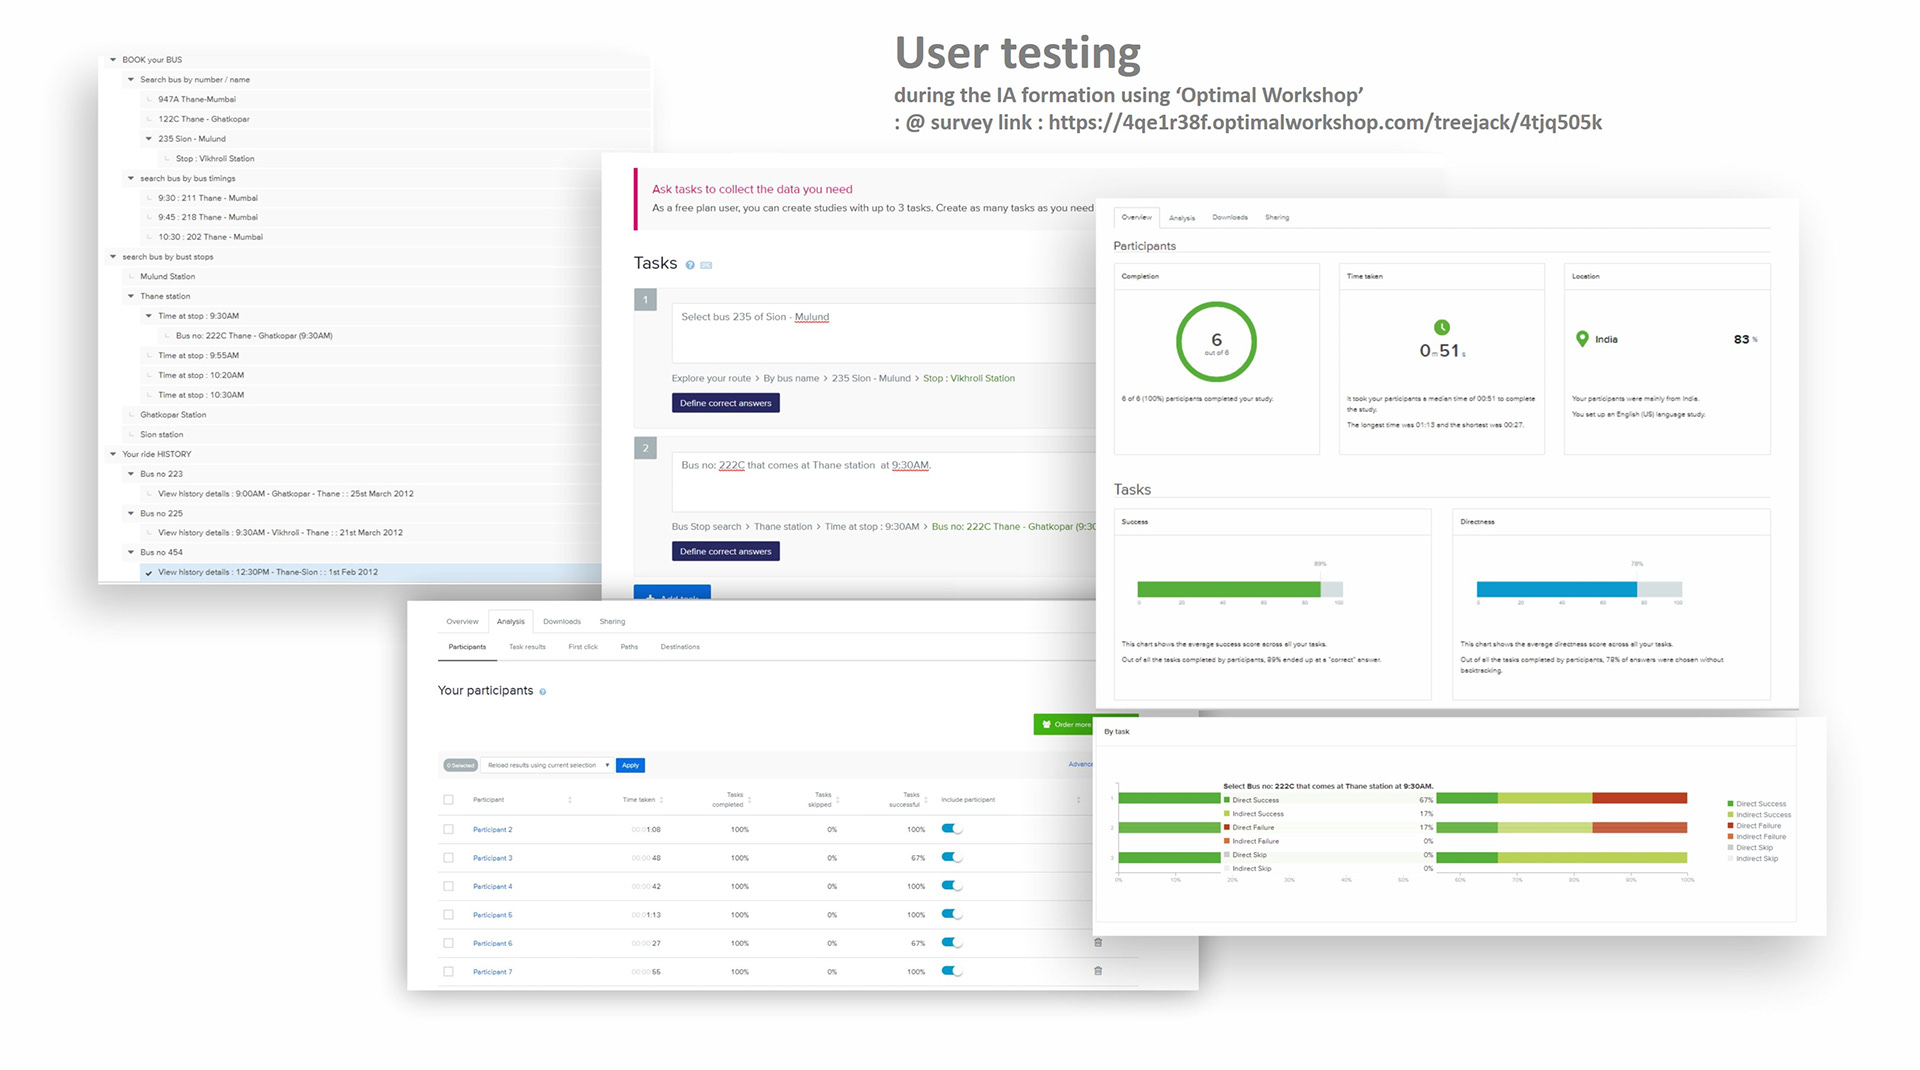Sort by the Tasks successful column arrows
1920x1070 pixels.
click(x=926, y=800)
